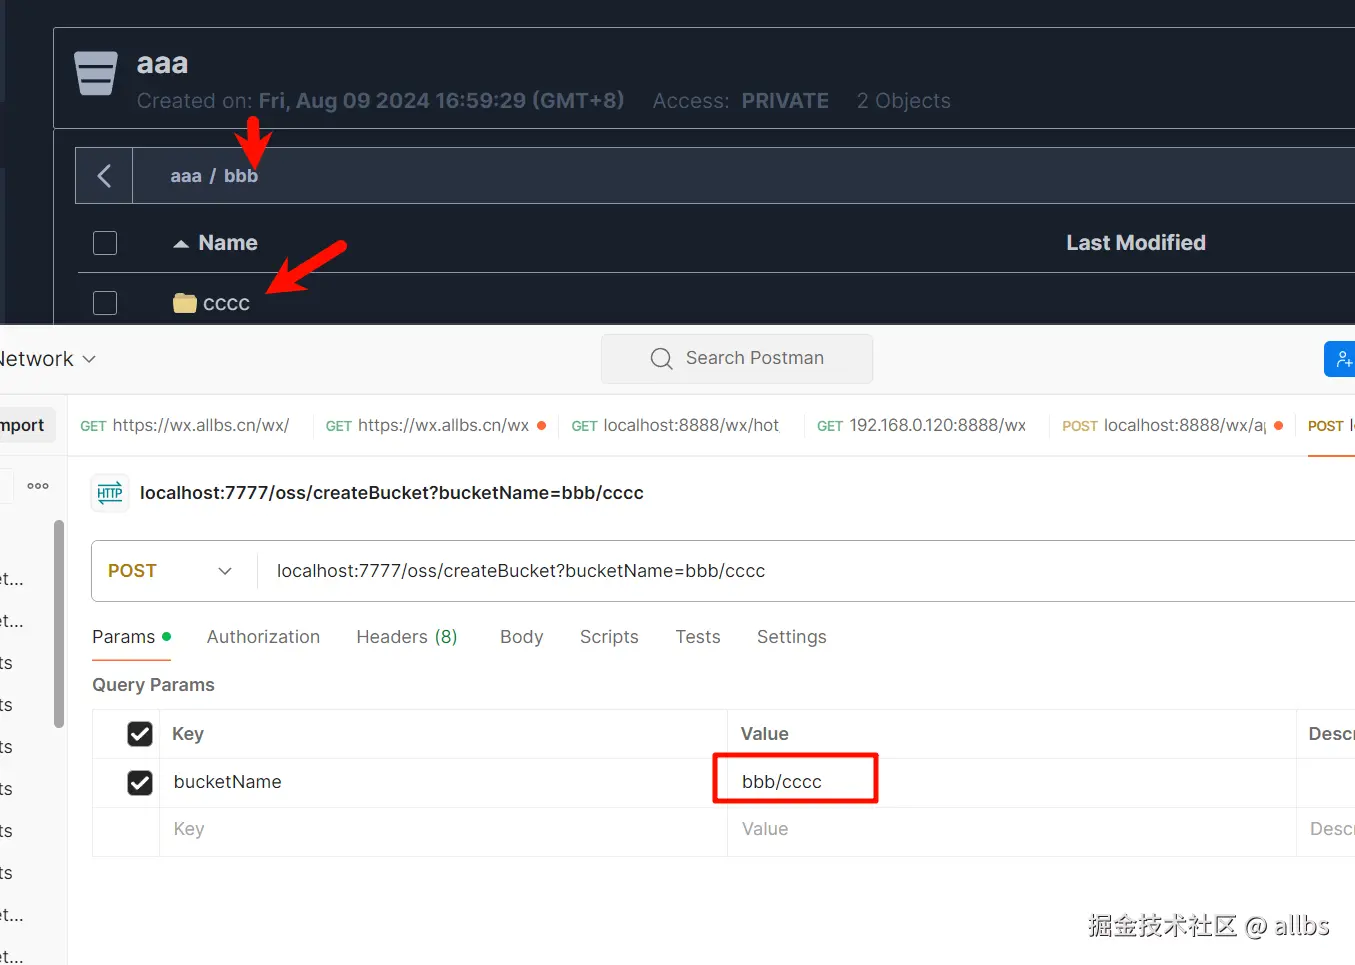Click aaa in the breadcrumb path
This screenshot has width=1355, height=965.
point(186,176)
